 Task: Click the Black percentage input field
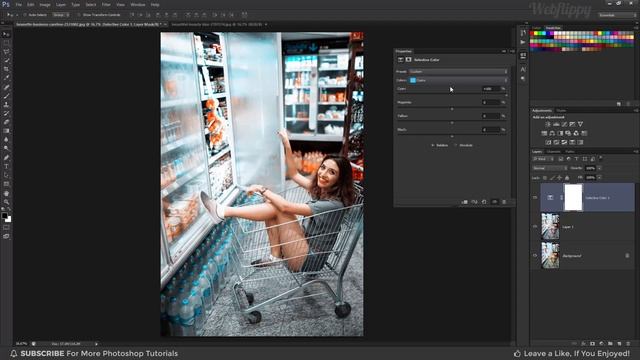click(x=491, y=129)
